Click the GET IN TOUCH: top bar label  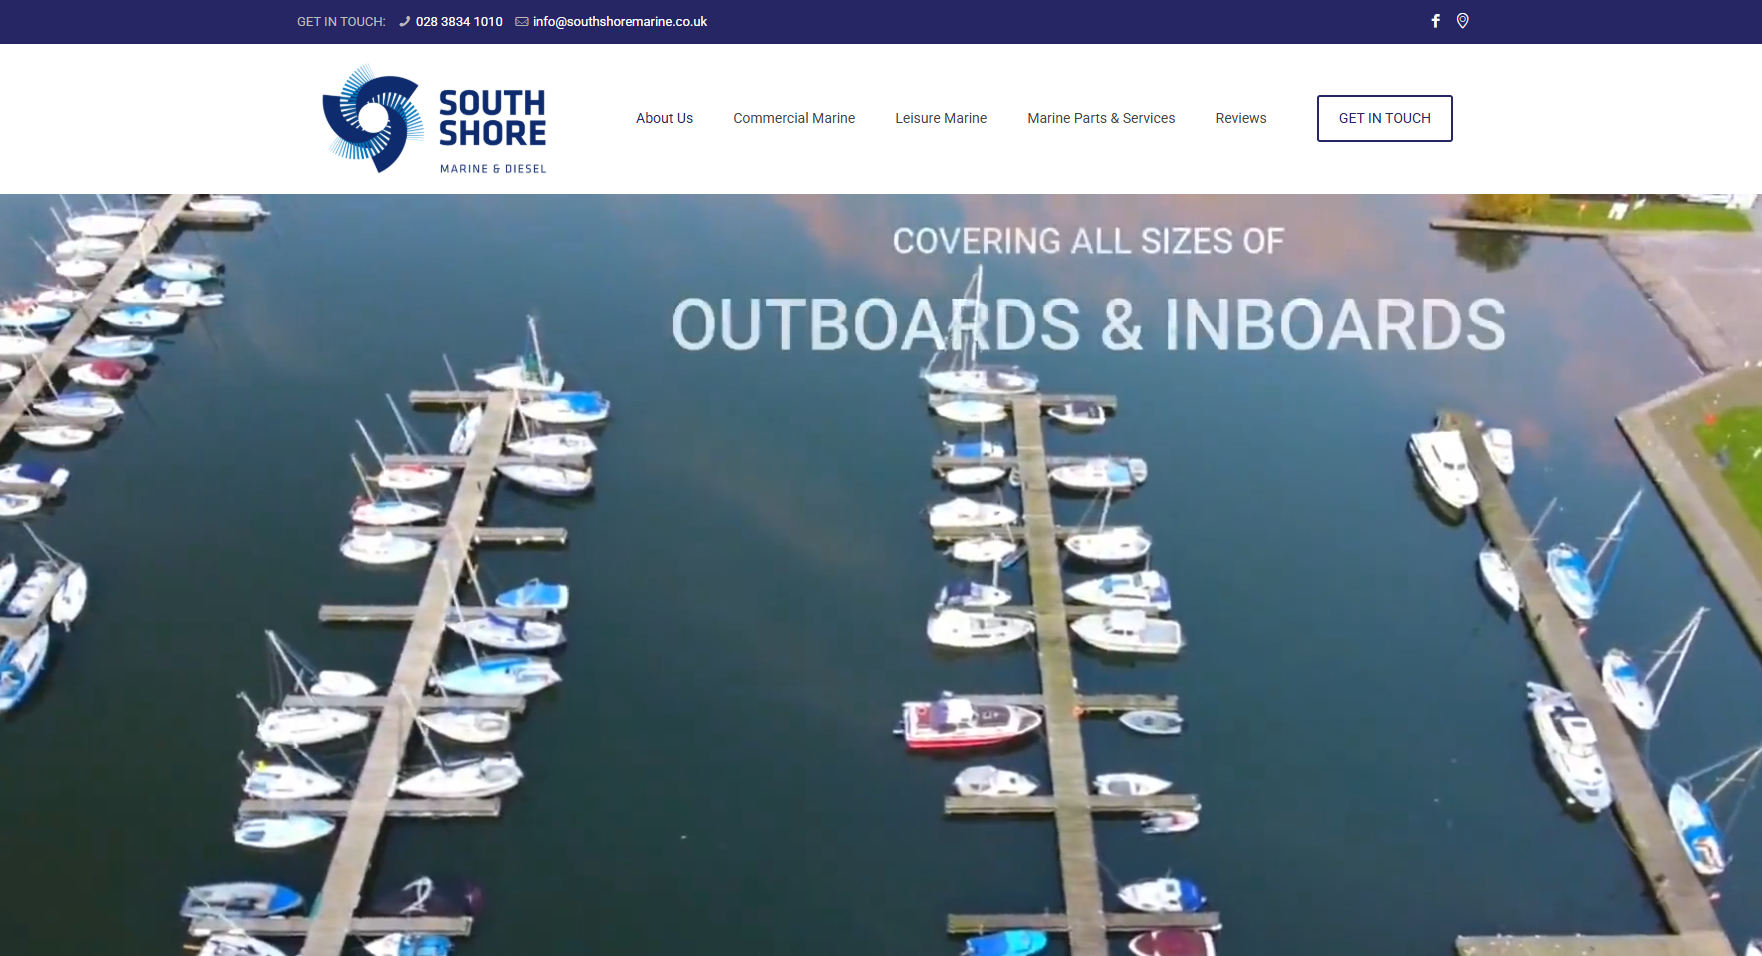[341, 21]
